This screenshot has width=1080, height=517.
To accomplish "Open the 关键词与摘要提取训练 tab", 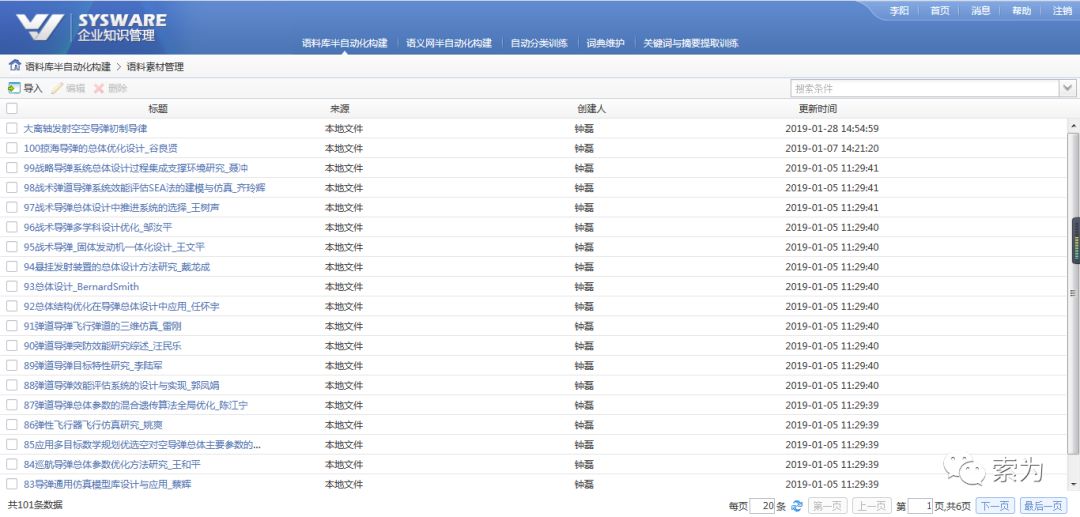I will pyautogui.click(x=691, y=43).
